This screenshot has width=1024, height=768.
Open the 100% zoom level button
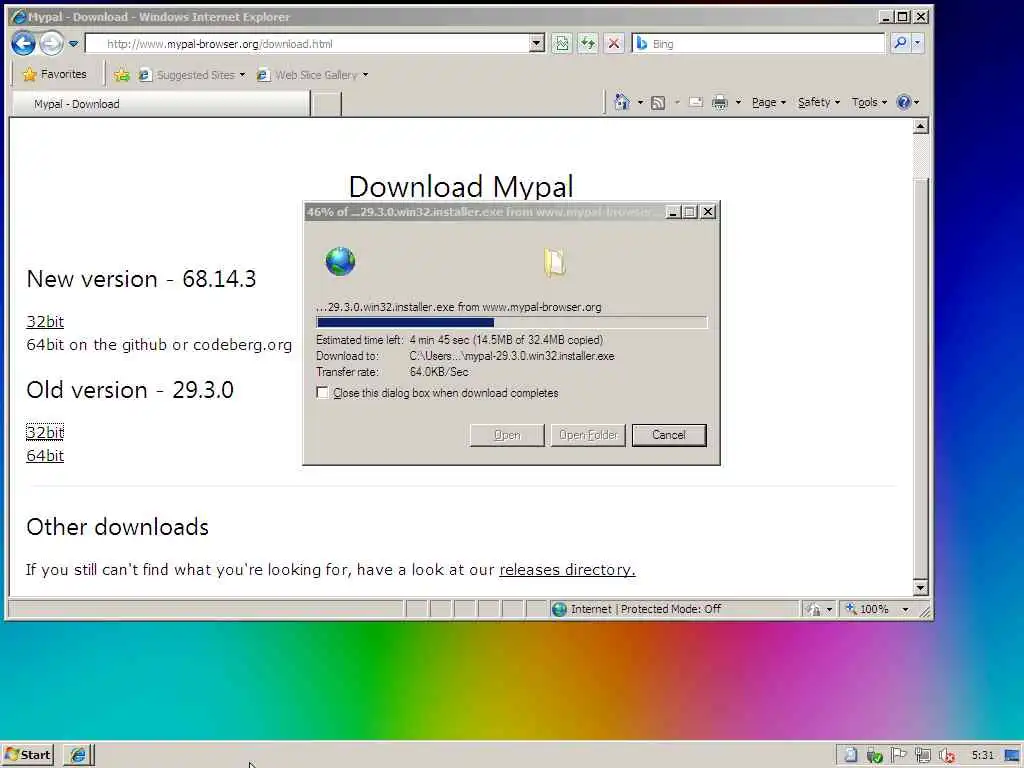click(x=867, y=609)
